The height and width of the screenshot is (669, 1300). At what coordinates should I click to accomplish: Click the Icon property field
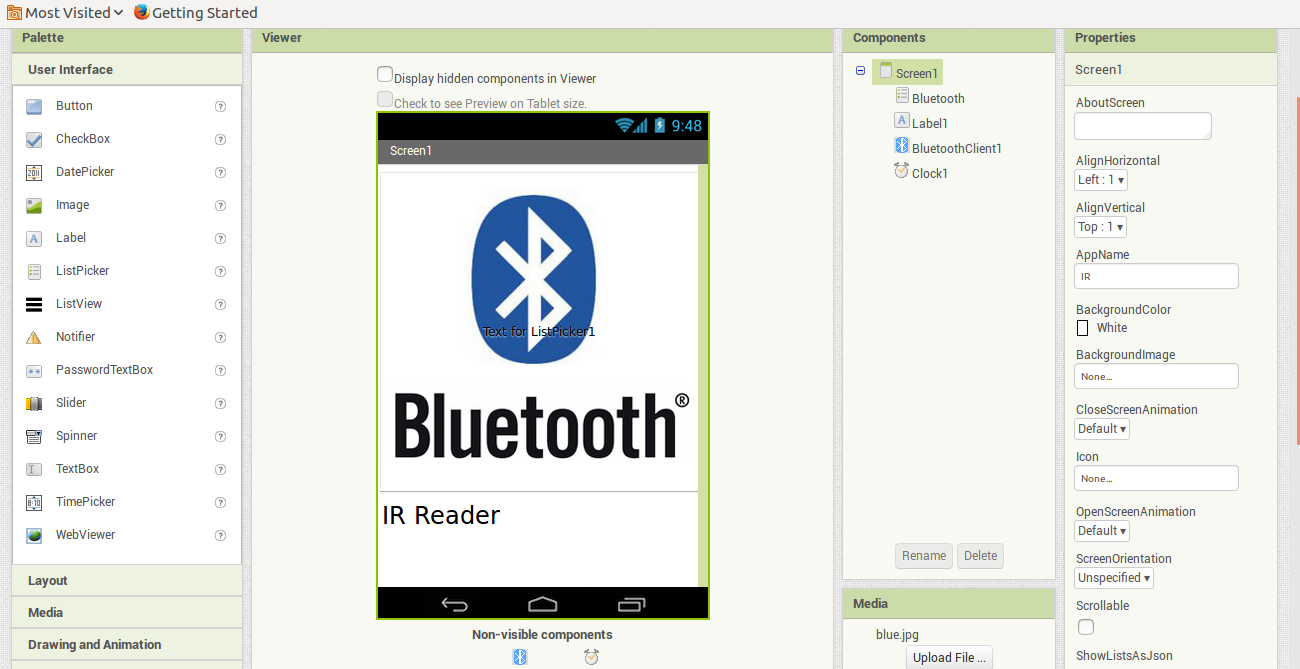coord(1156,478)
